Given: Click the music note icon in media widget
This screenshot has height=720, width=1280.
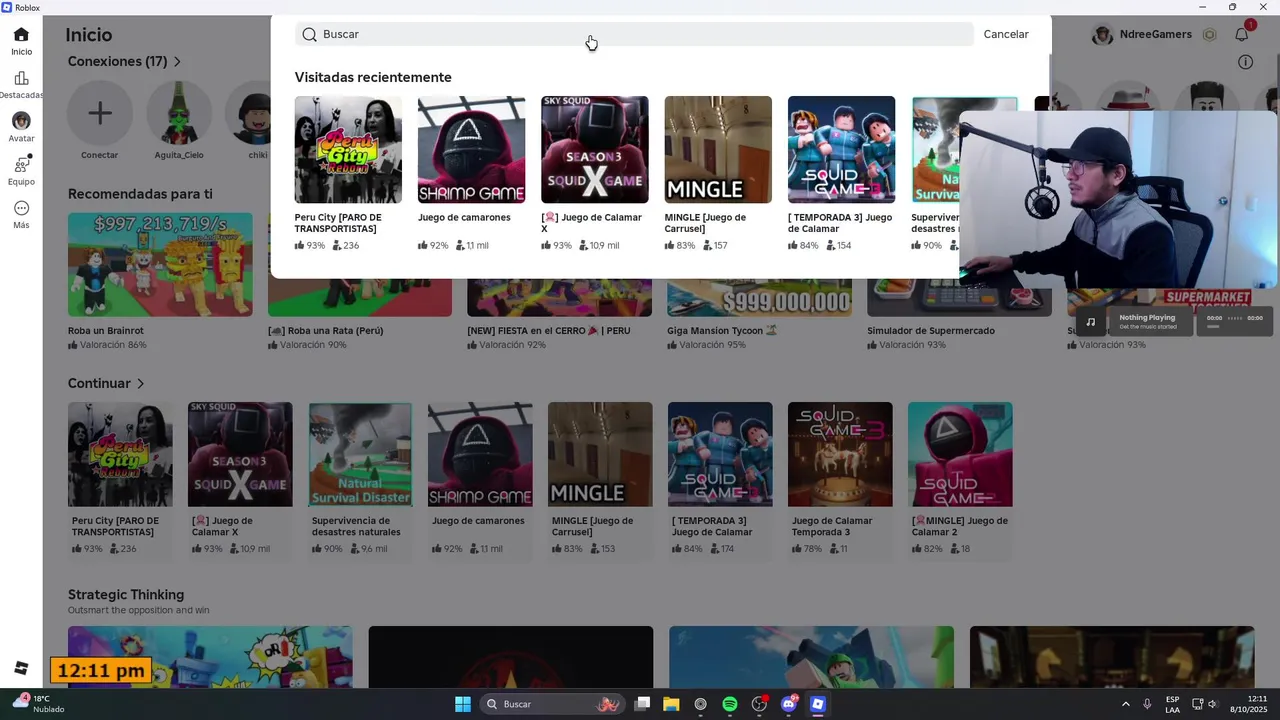Looking at the screenshot, I should point(1091,321).
